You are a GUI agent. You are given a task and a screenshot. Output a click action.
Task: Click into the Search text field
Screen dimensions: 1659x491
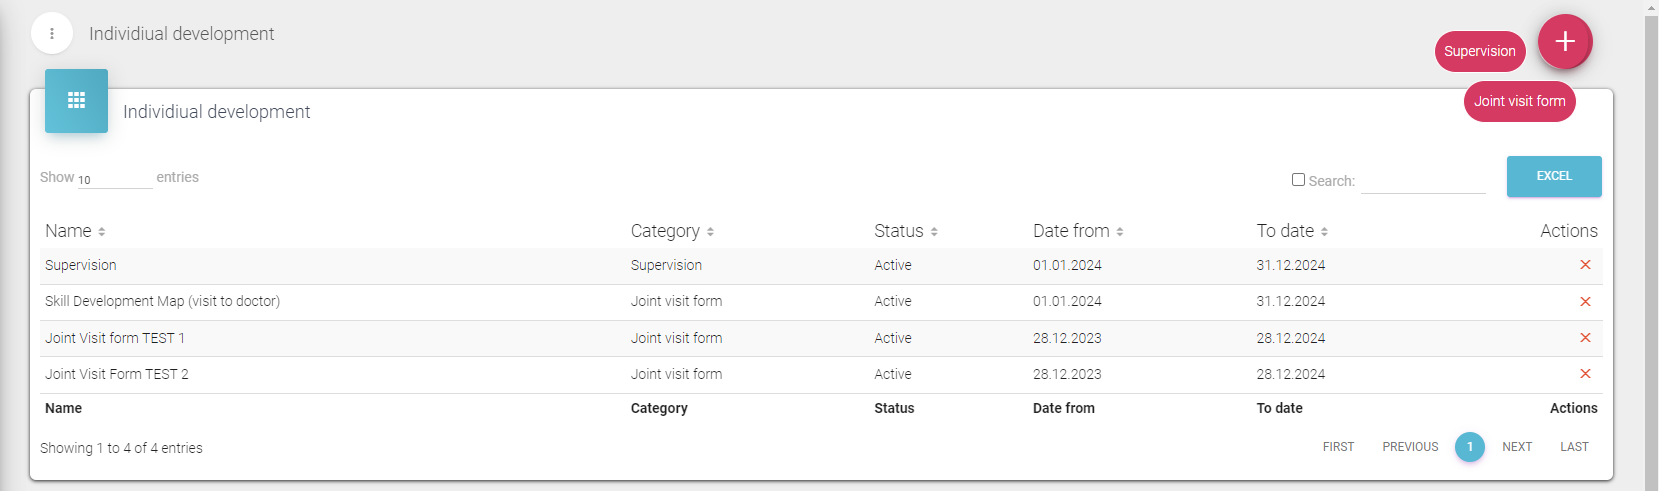(1422, 181)
